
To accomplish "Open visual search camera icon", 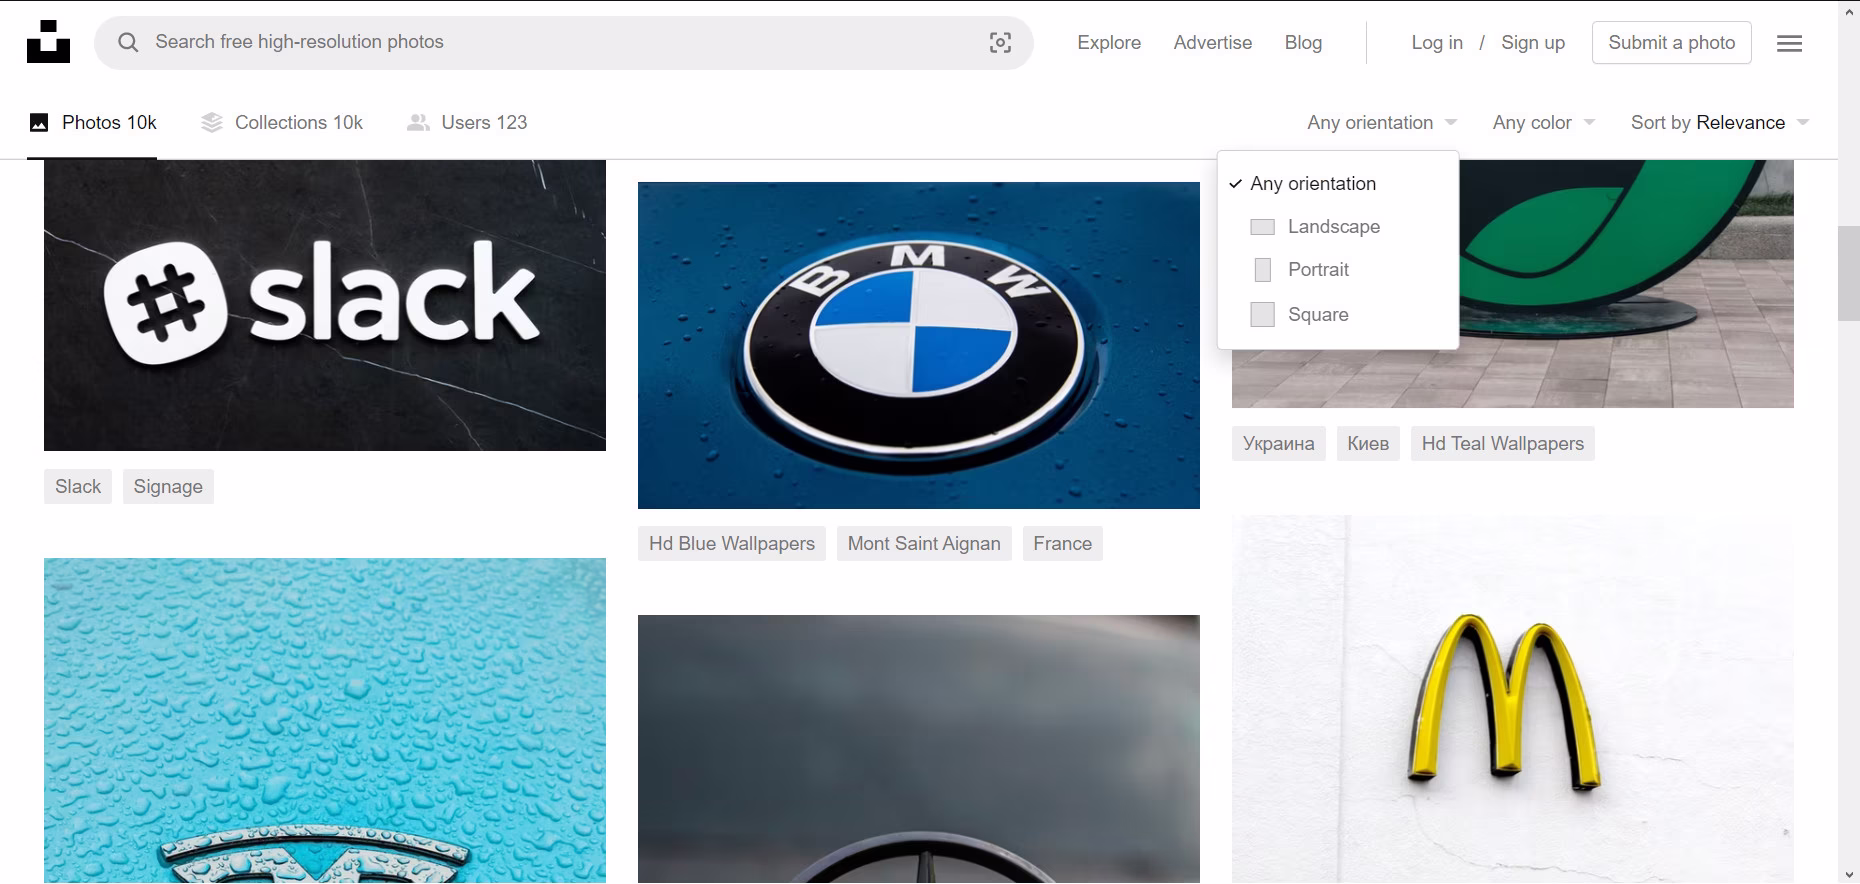I will [1000, 42].
